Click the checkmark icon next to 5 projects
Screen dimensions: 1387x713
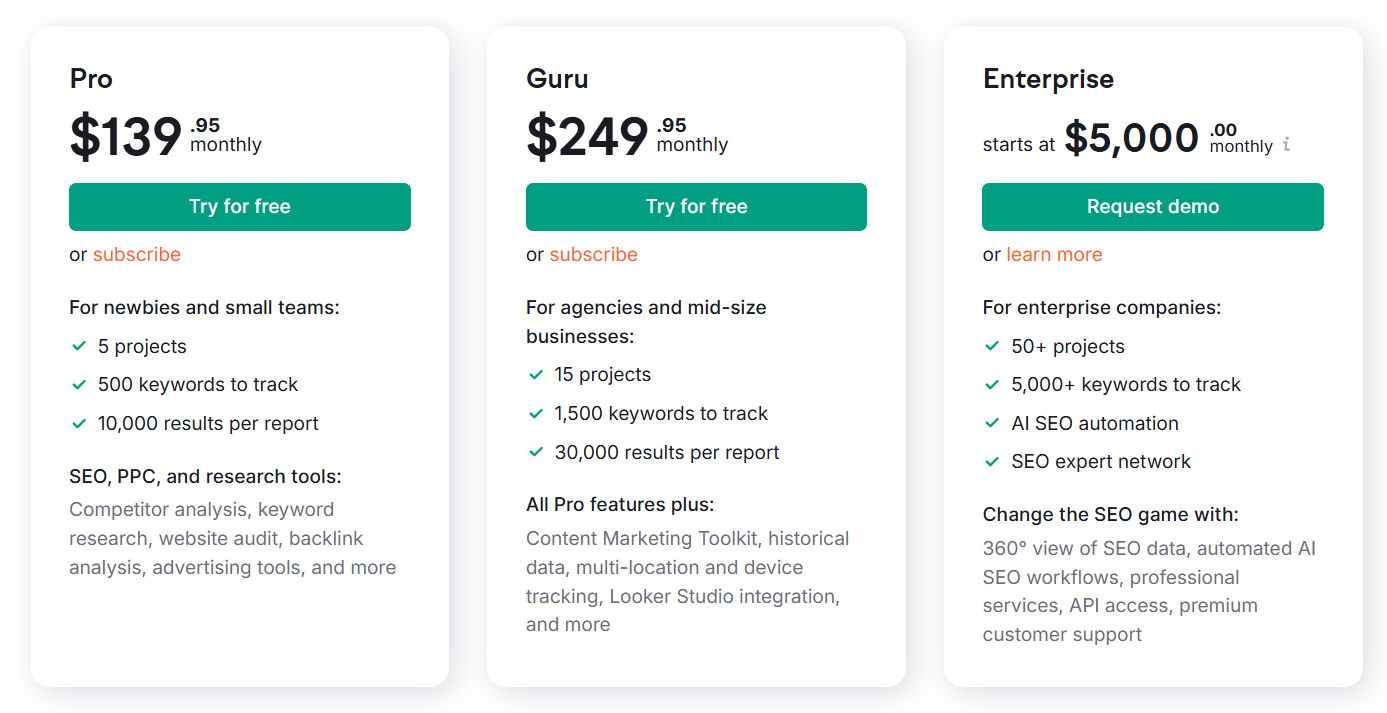tap(79, 346)
